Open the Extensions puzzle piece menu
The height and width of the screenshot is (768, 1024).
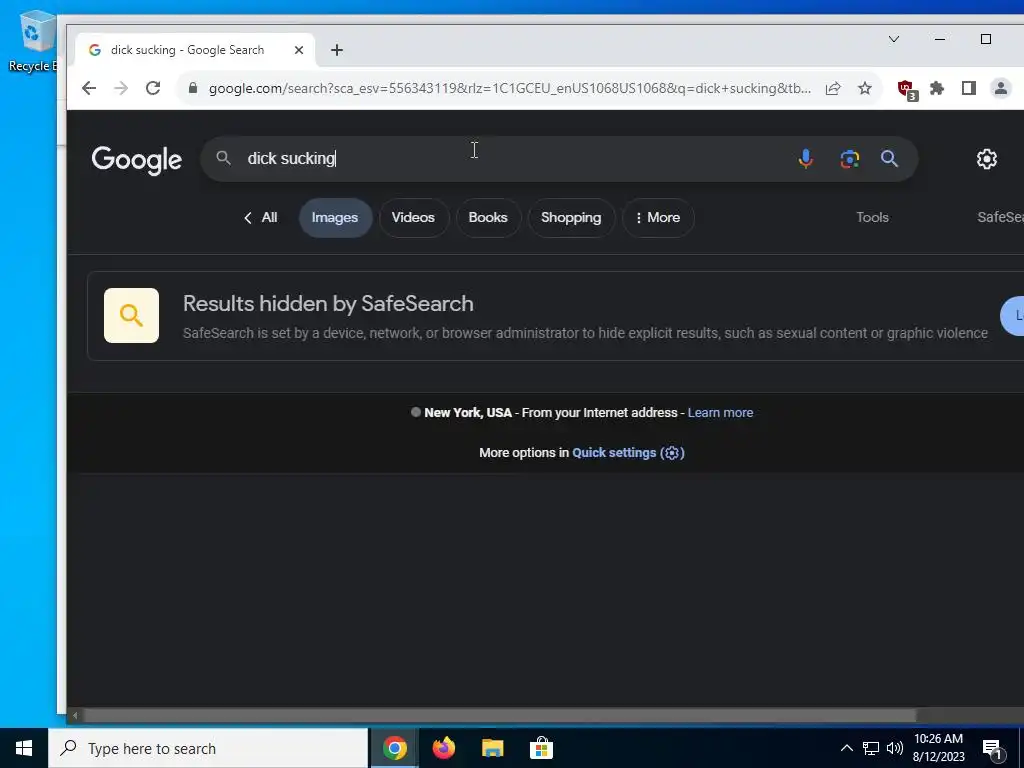point(937,88)
